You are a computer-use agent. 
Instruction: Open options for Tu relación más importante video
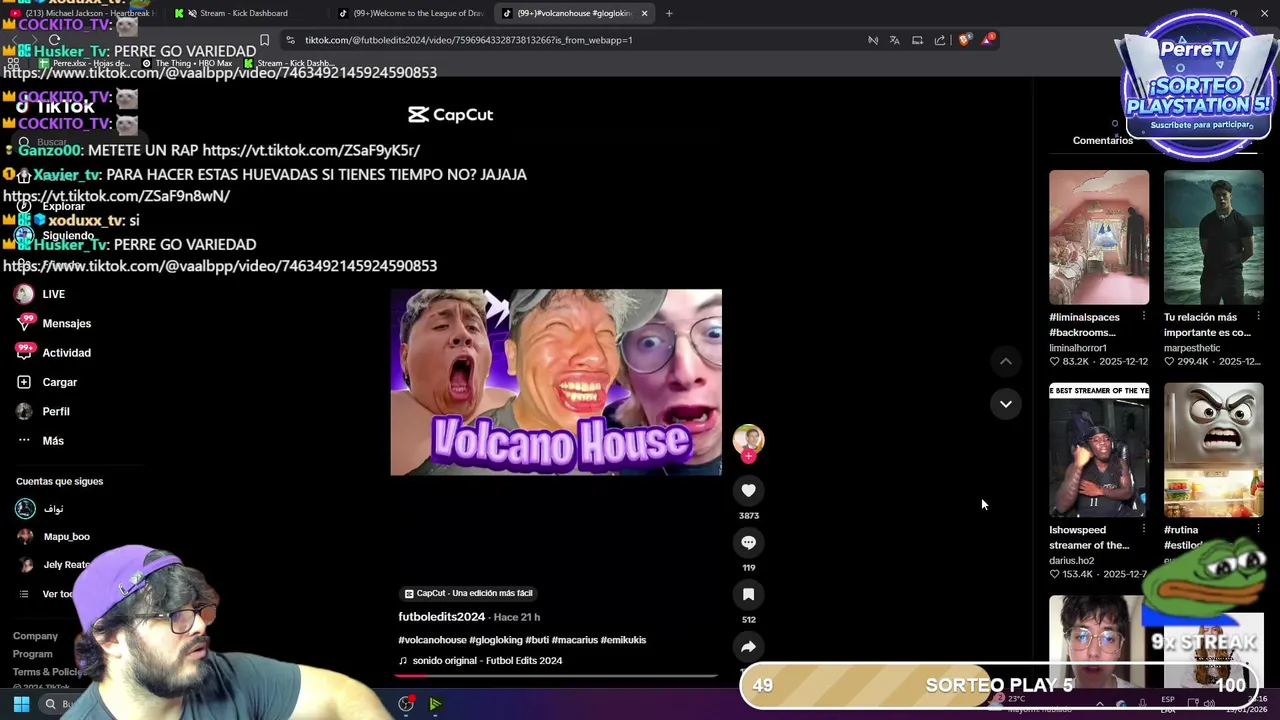[1258, 317]
